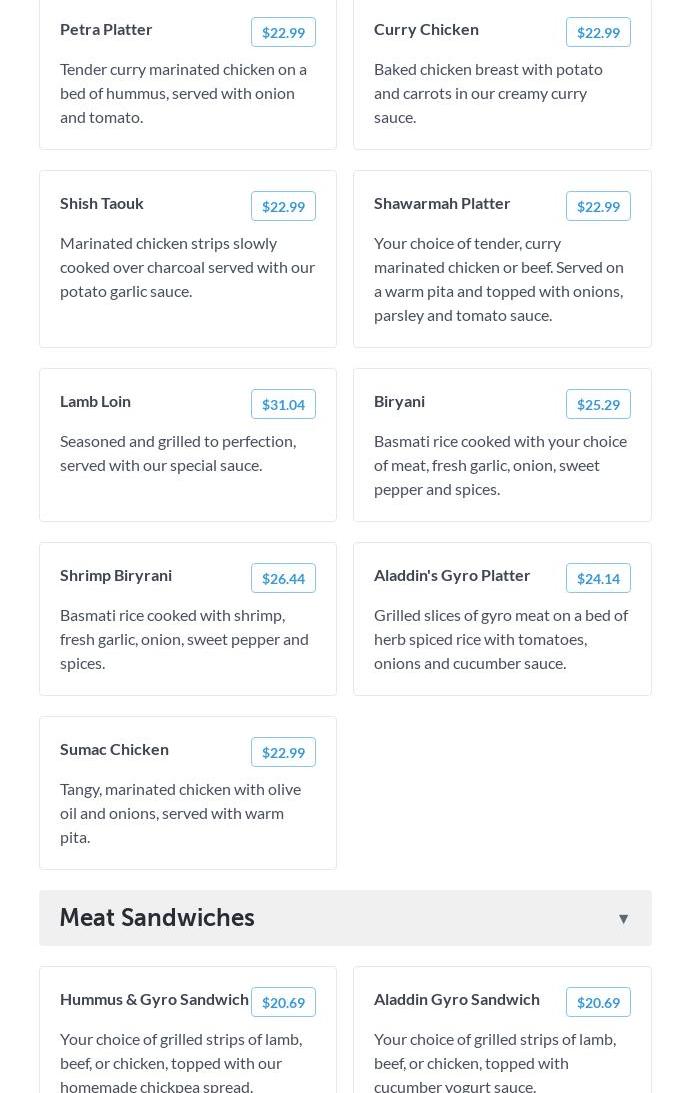Click the Shawarmah Platter description text

click(x=499, y=279)
